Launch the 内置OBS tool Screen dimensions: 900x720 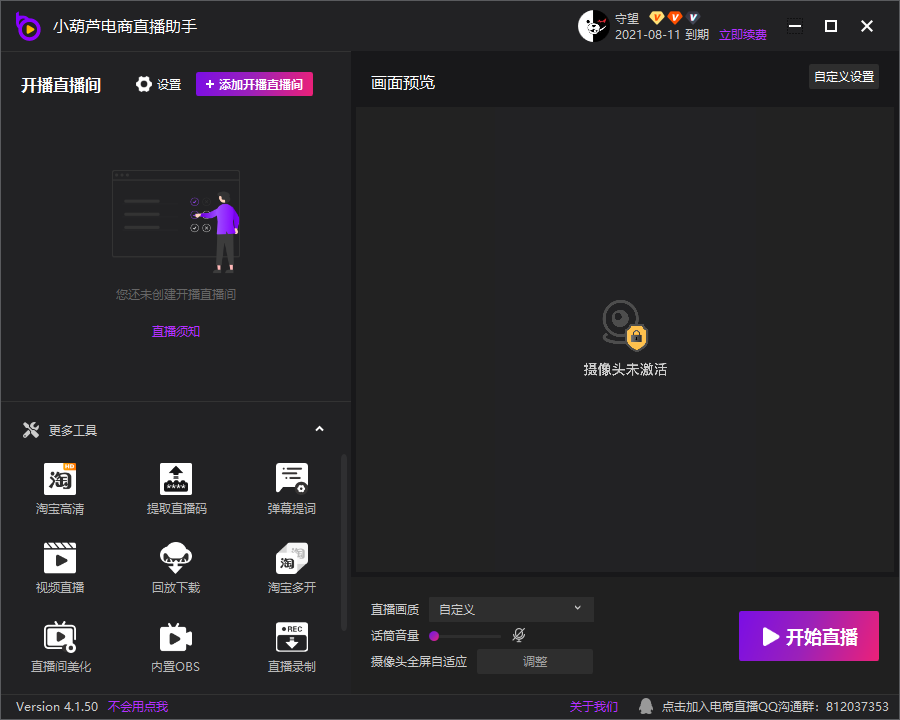176,637
